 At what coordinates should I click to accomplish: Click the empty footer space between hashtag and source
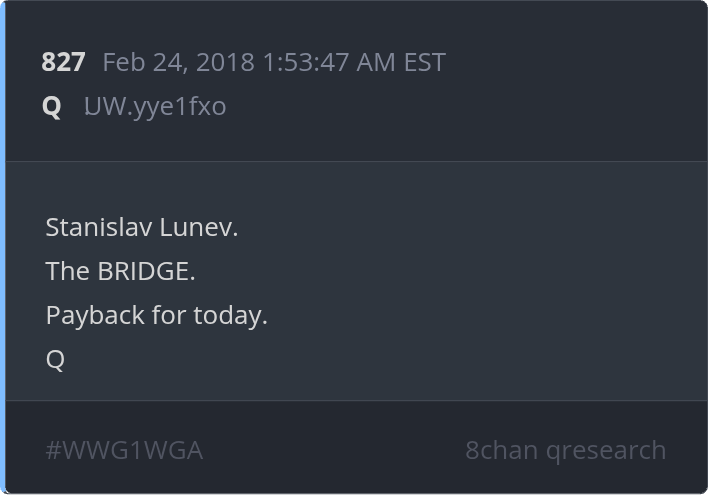click(330, 450)
